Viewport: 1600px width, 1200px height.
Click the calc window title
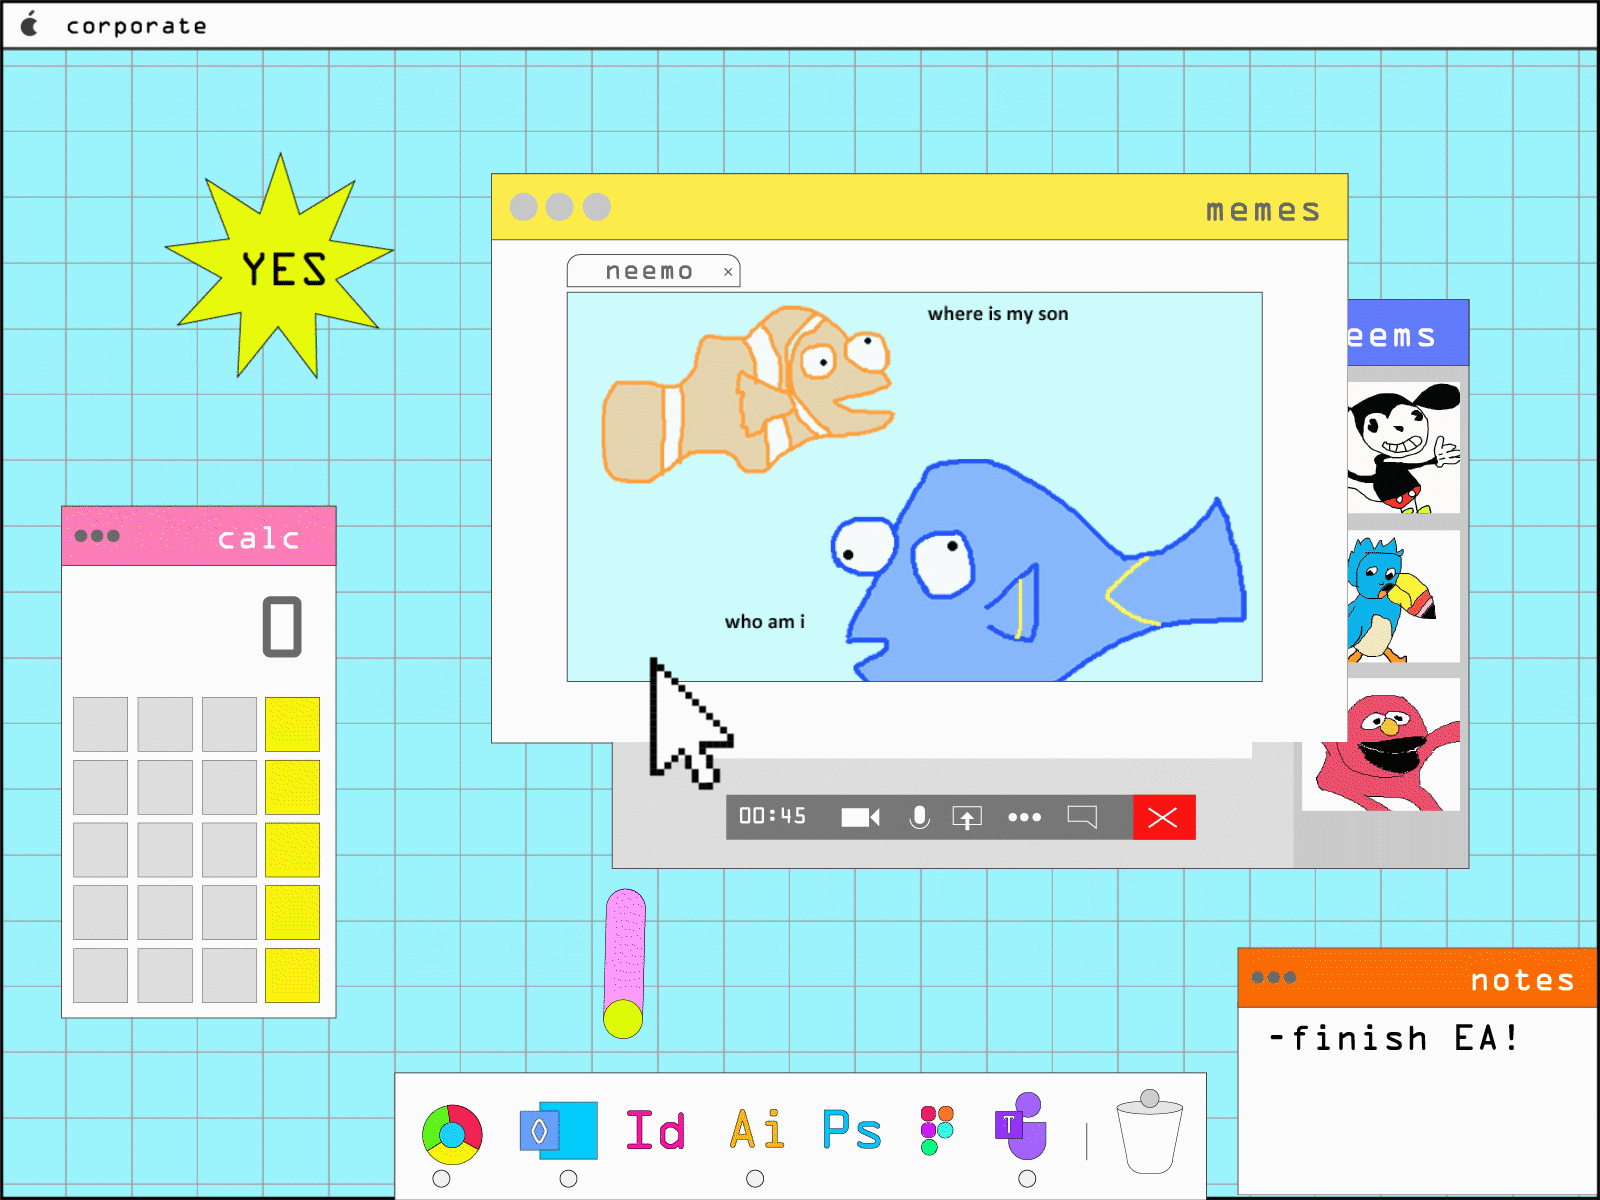[x=259, y=538]
